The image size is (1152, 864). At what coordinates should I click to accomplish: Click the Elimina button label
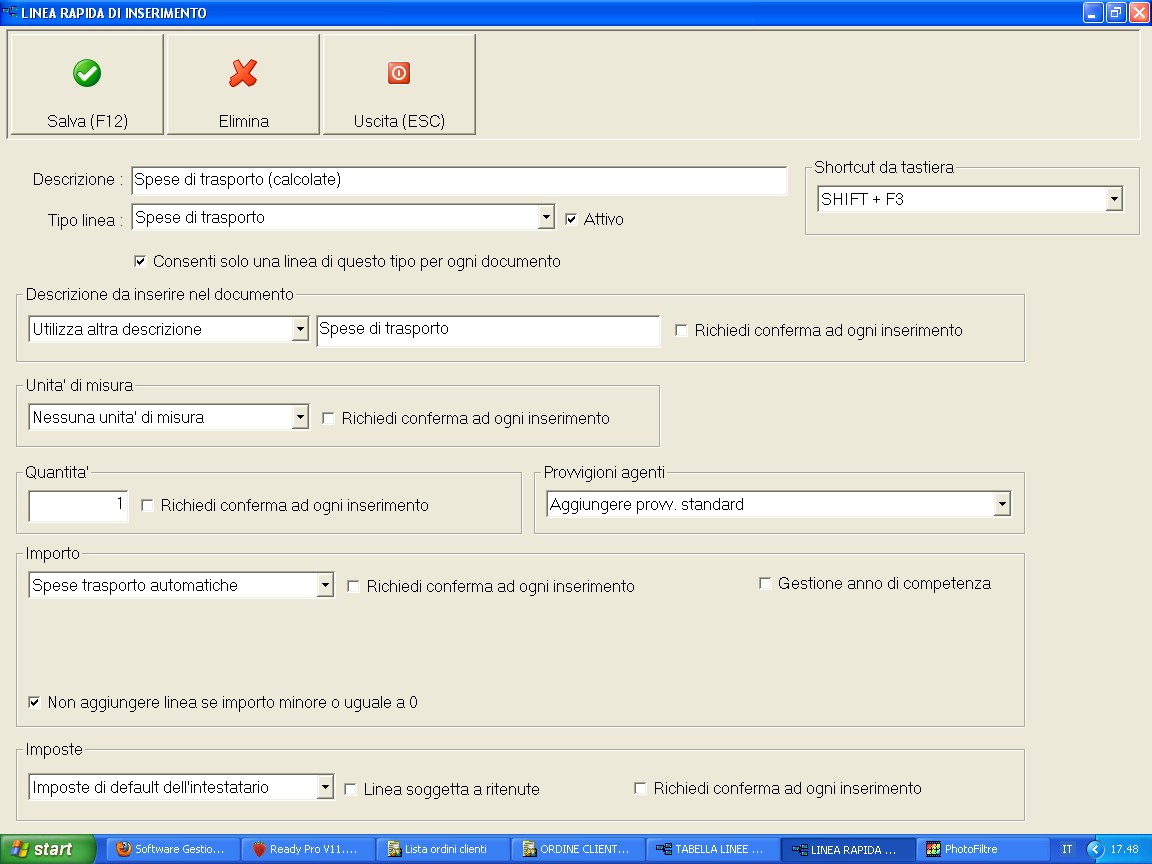[243, 121]
